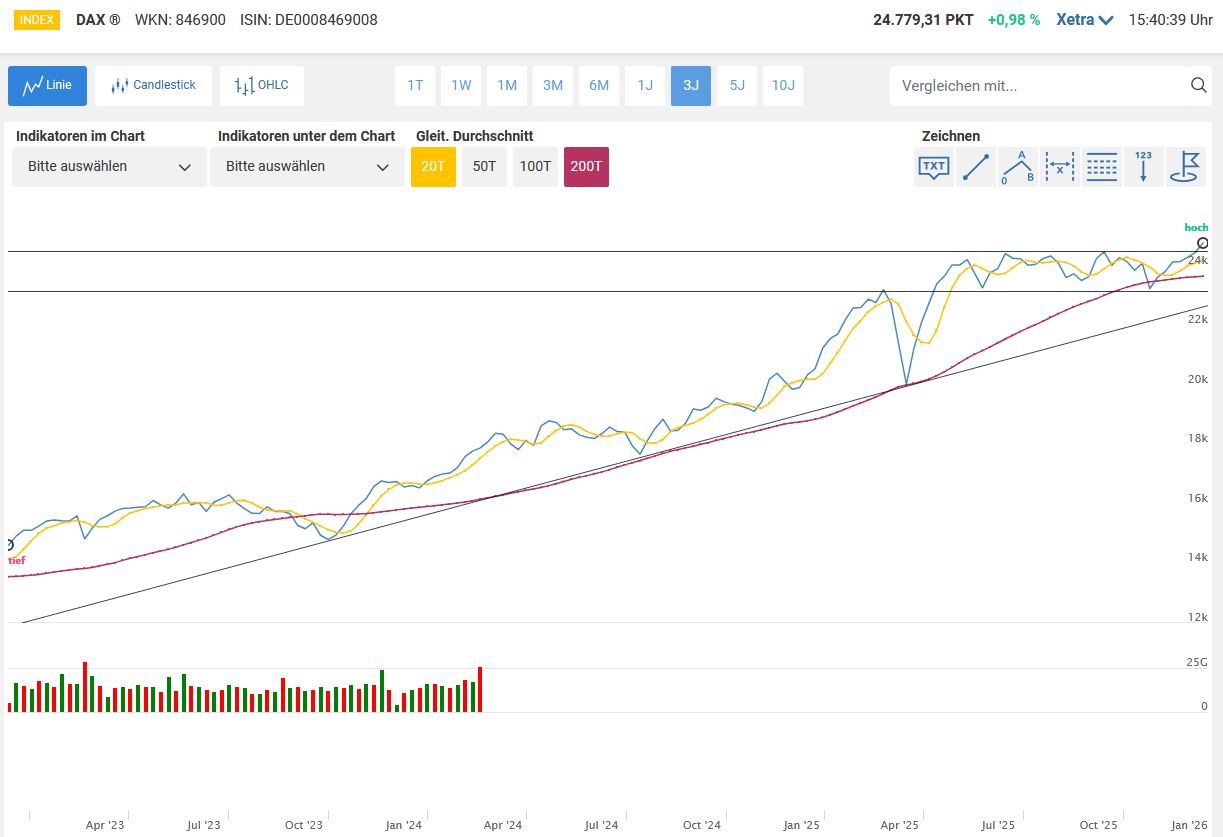This screenshot has height=837, width=1223.
Task: Select the dashed horizontal levels tool
Action: 1101,167
